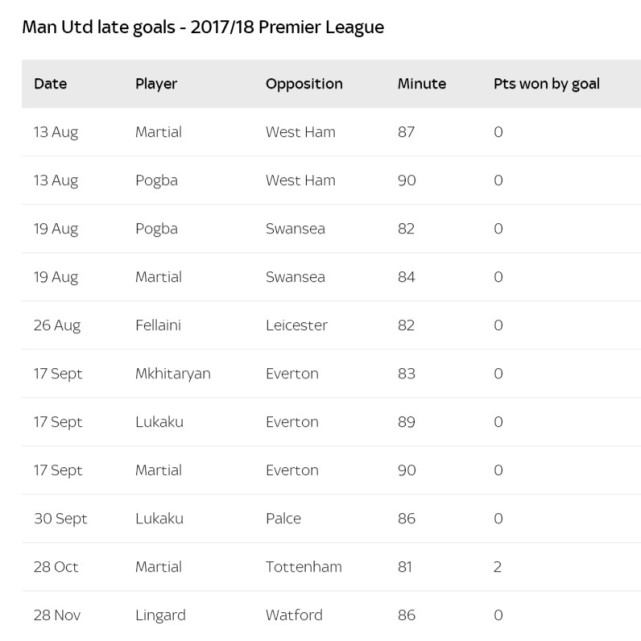Image resolution: width=641 pixels, height=641 pixels.
Task: Click the 30 Sept date cell
Action: (x=60, y=519)
